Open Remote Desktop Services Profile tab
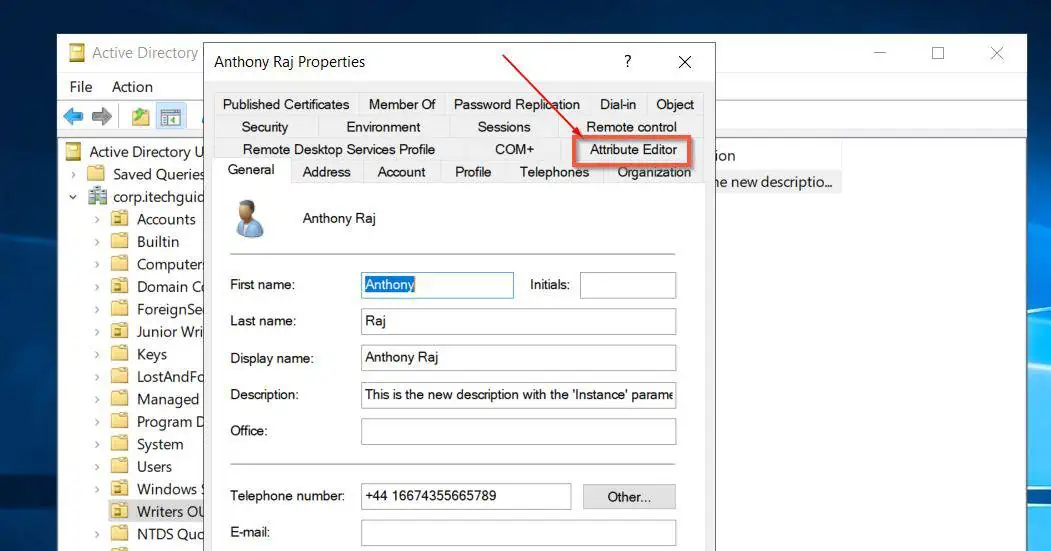This screenshot has height=551, width=1051. point(338,149)
